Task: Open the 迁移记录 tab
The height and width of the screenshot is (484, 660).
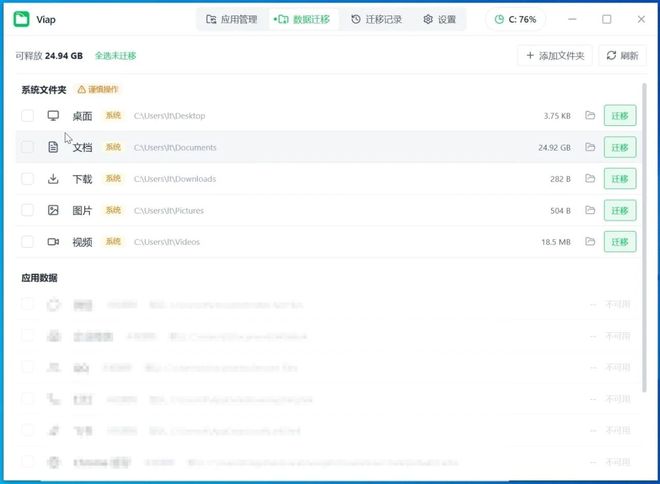Action: [x=376, y=19]
